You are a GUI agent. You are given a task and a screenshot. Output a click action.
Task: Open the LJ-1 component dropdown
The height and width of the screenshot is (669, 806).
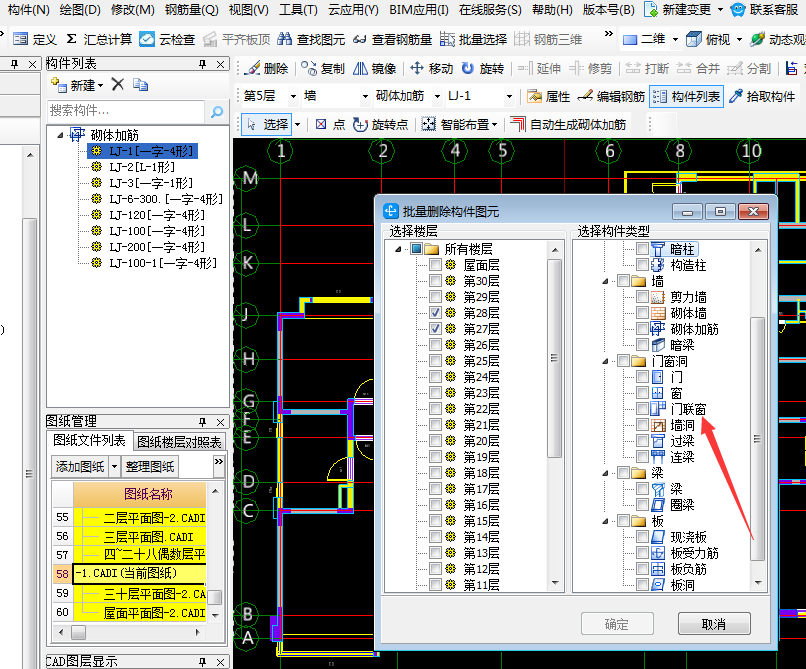coord(509,96)
